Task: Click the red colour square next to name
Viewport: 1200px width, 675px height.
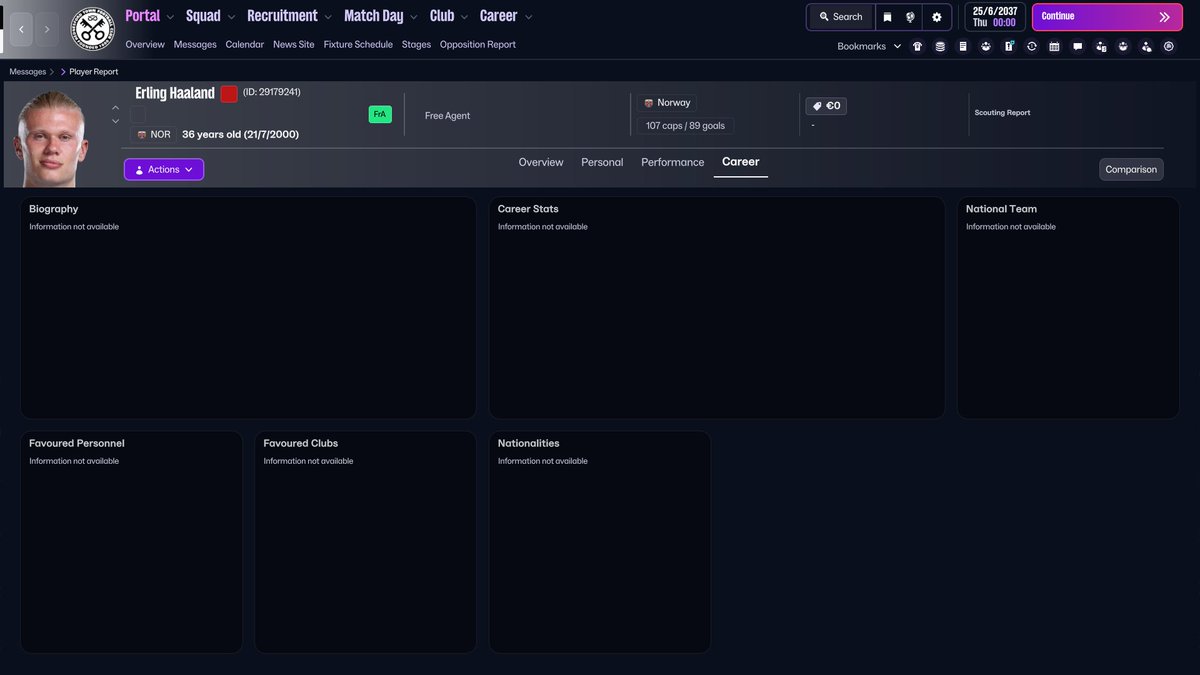Action: tap(229, 94)
